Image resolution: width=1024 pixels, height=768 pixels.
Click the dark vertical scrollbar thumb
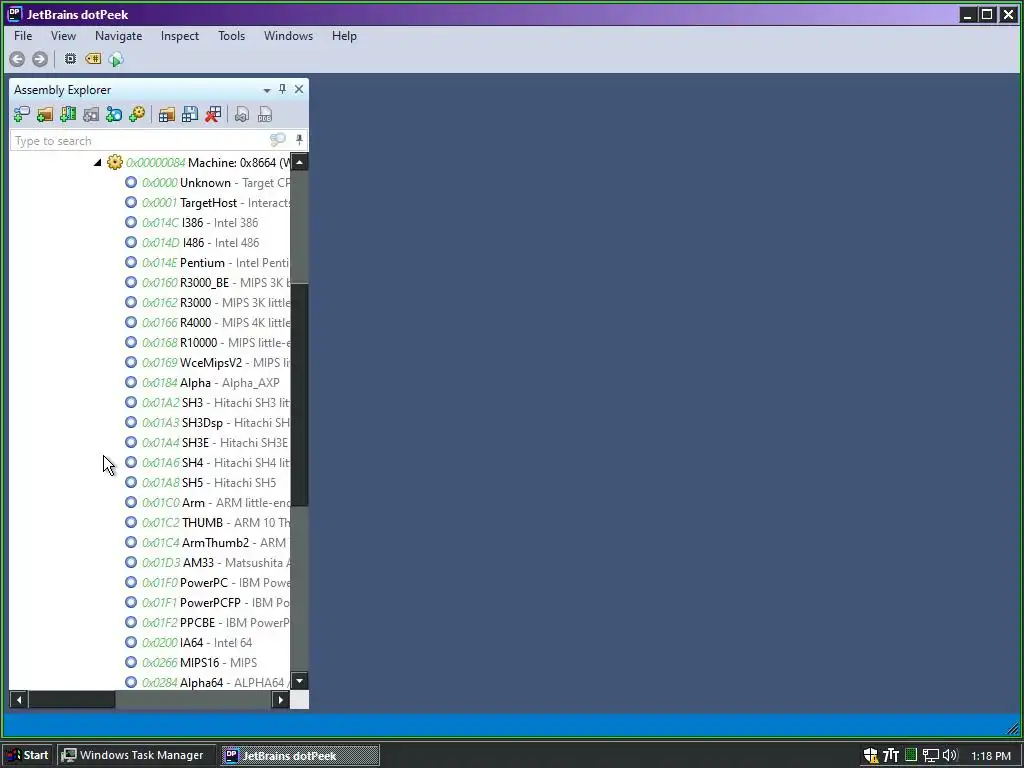[299, 395]
